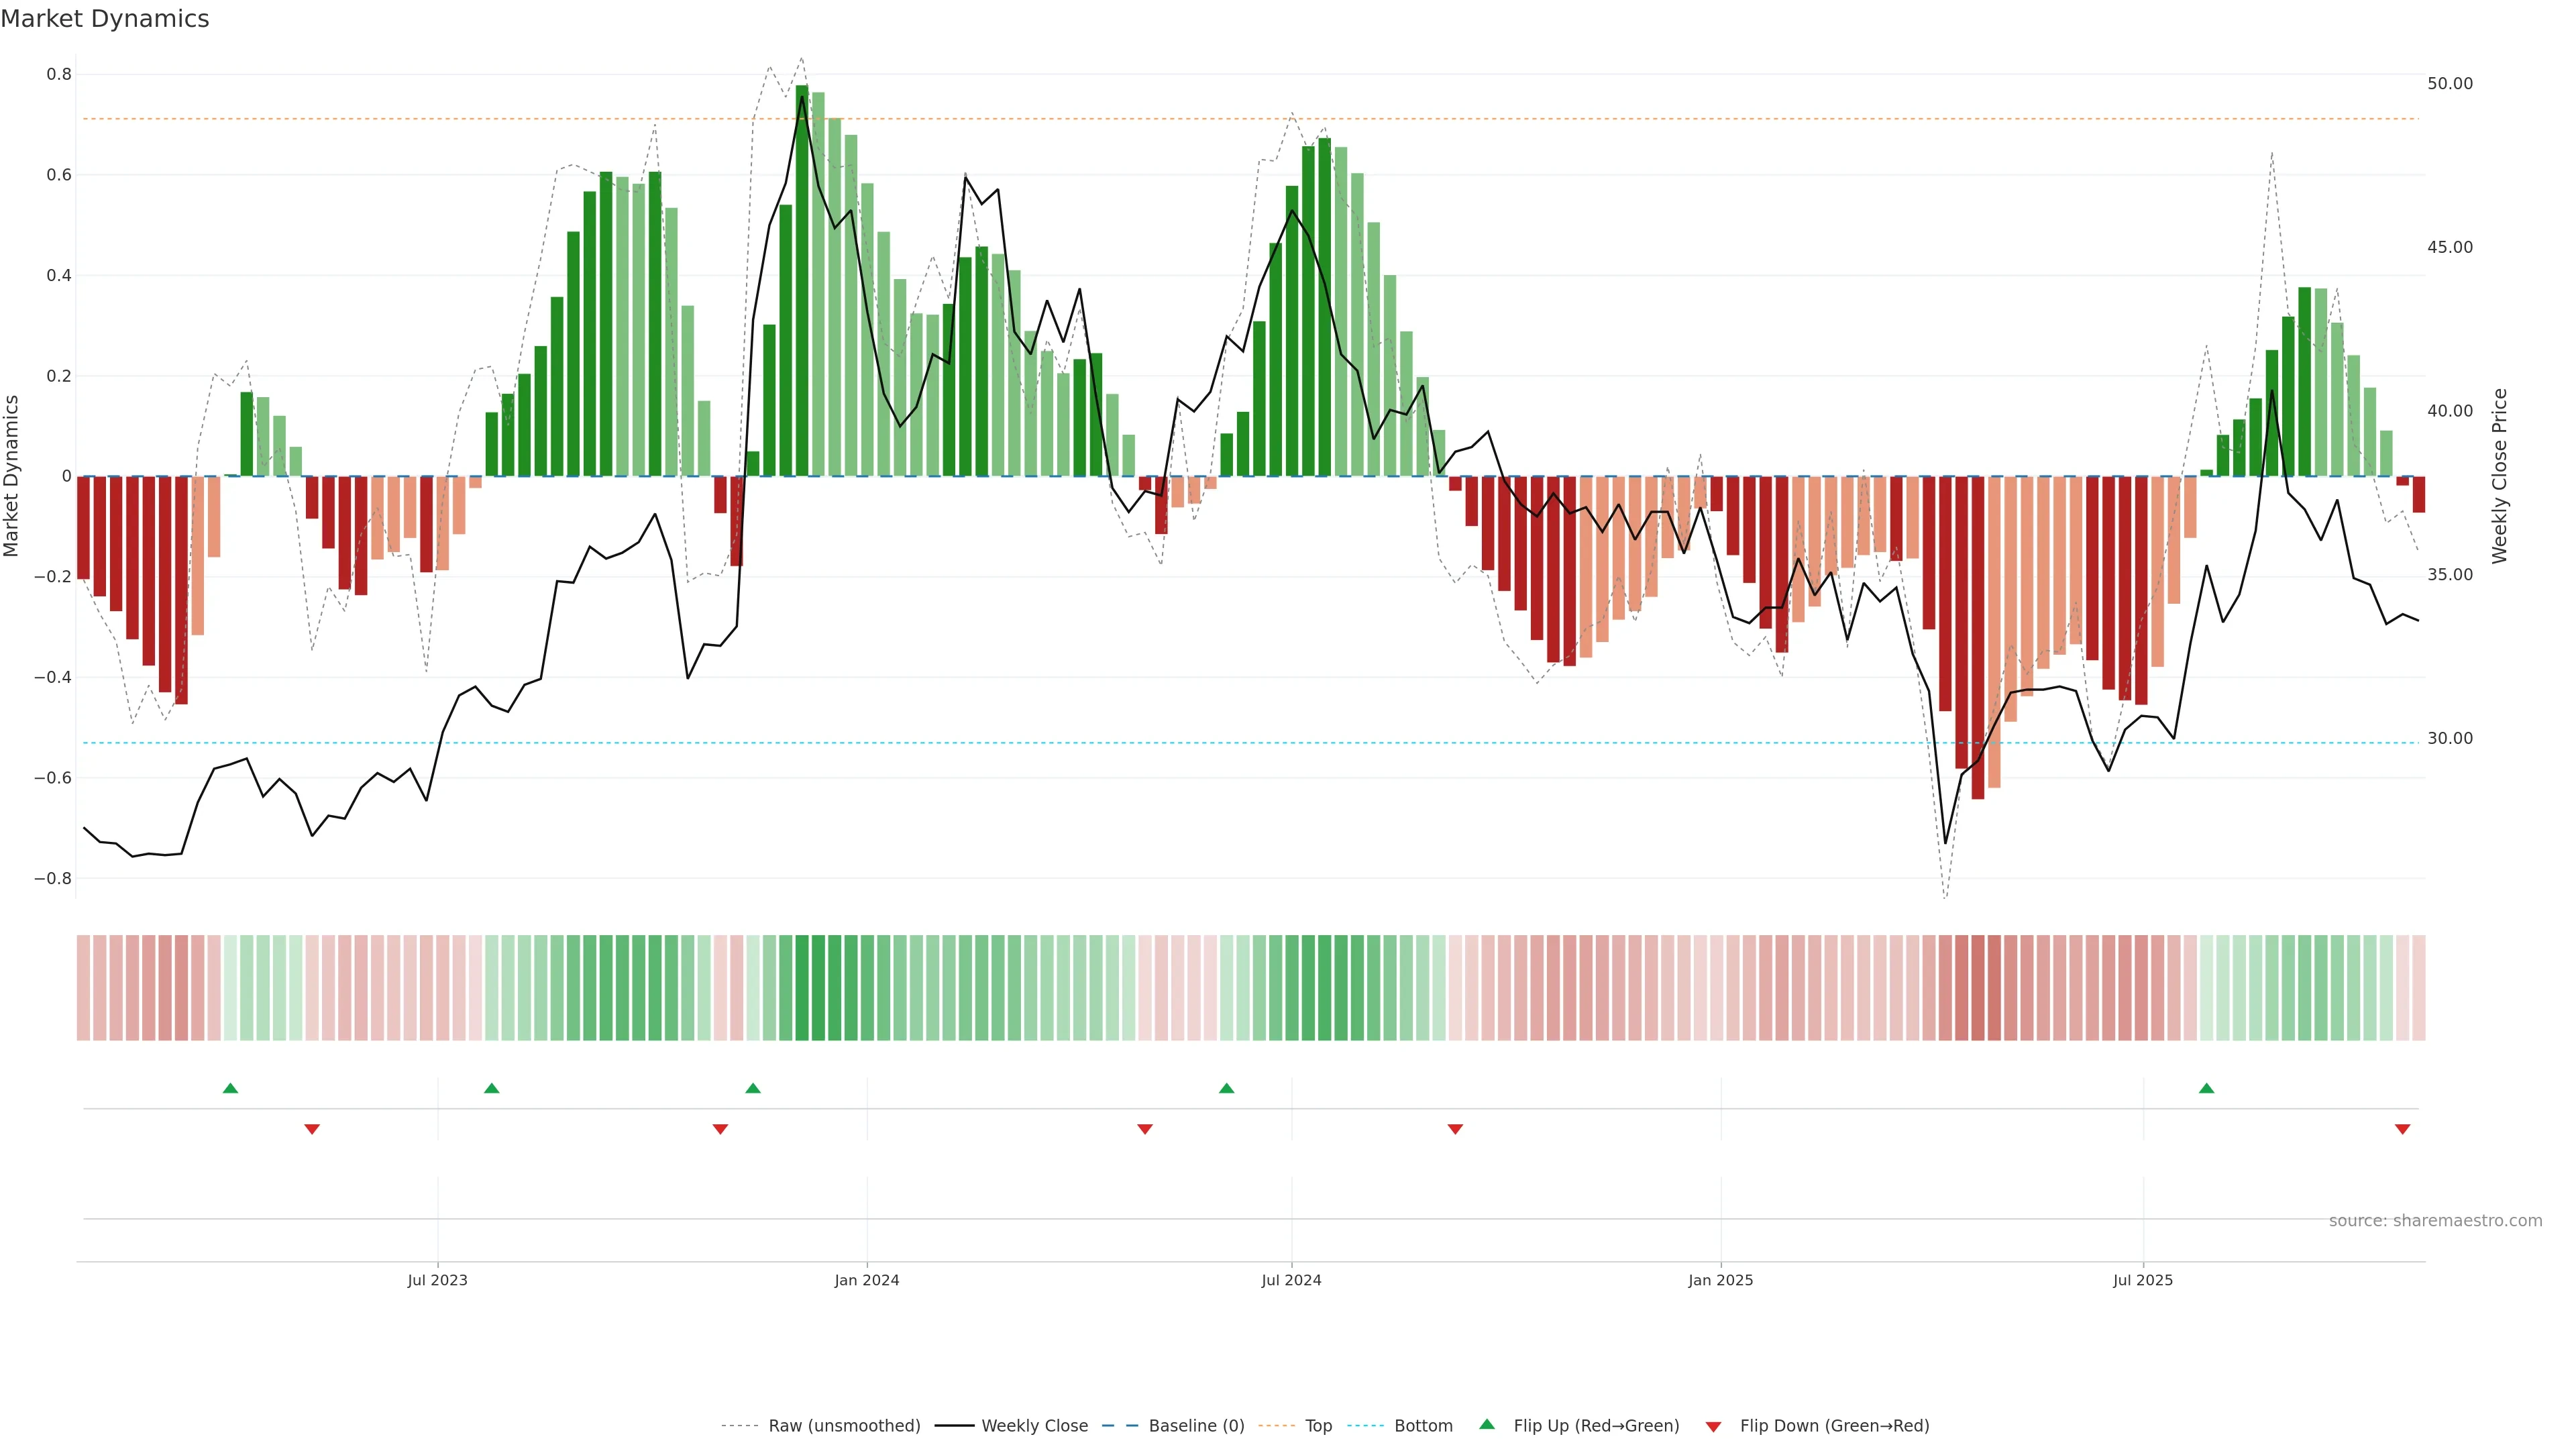Click red triangle icon in legend for Flip Down
Screen dimensions: 2576x1449
(1713, 1427)
